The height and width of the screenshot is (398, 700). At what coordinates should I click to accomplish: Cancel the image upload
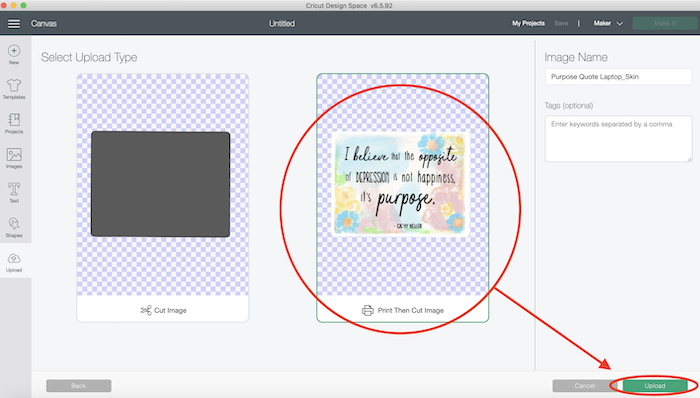click(x=585, y=386)
